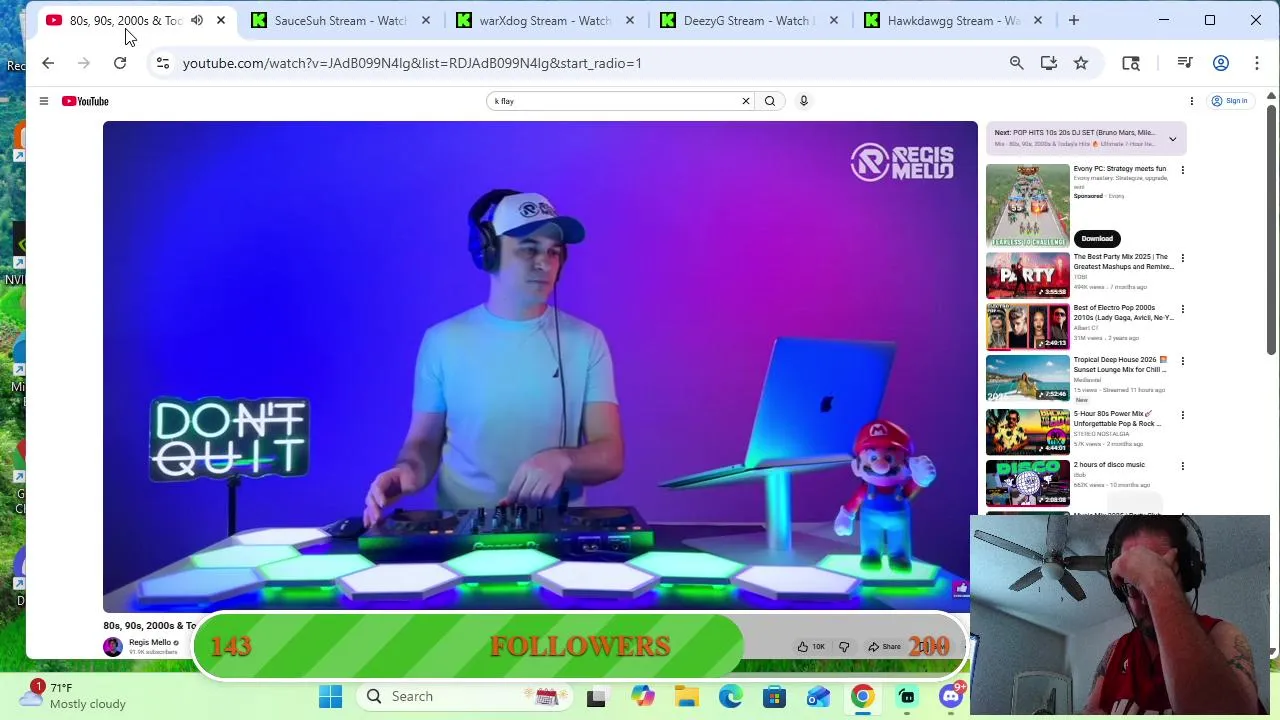Close the 80s, 90s, 2000s YouTube tab

coord(221,20)
